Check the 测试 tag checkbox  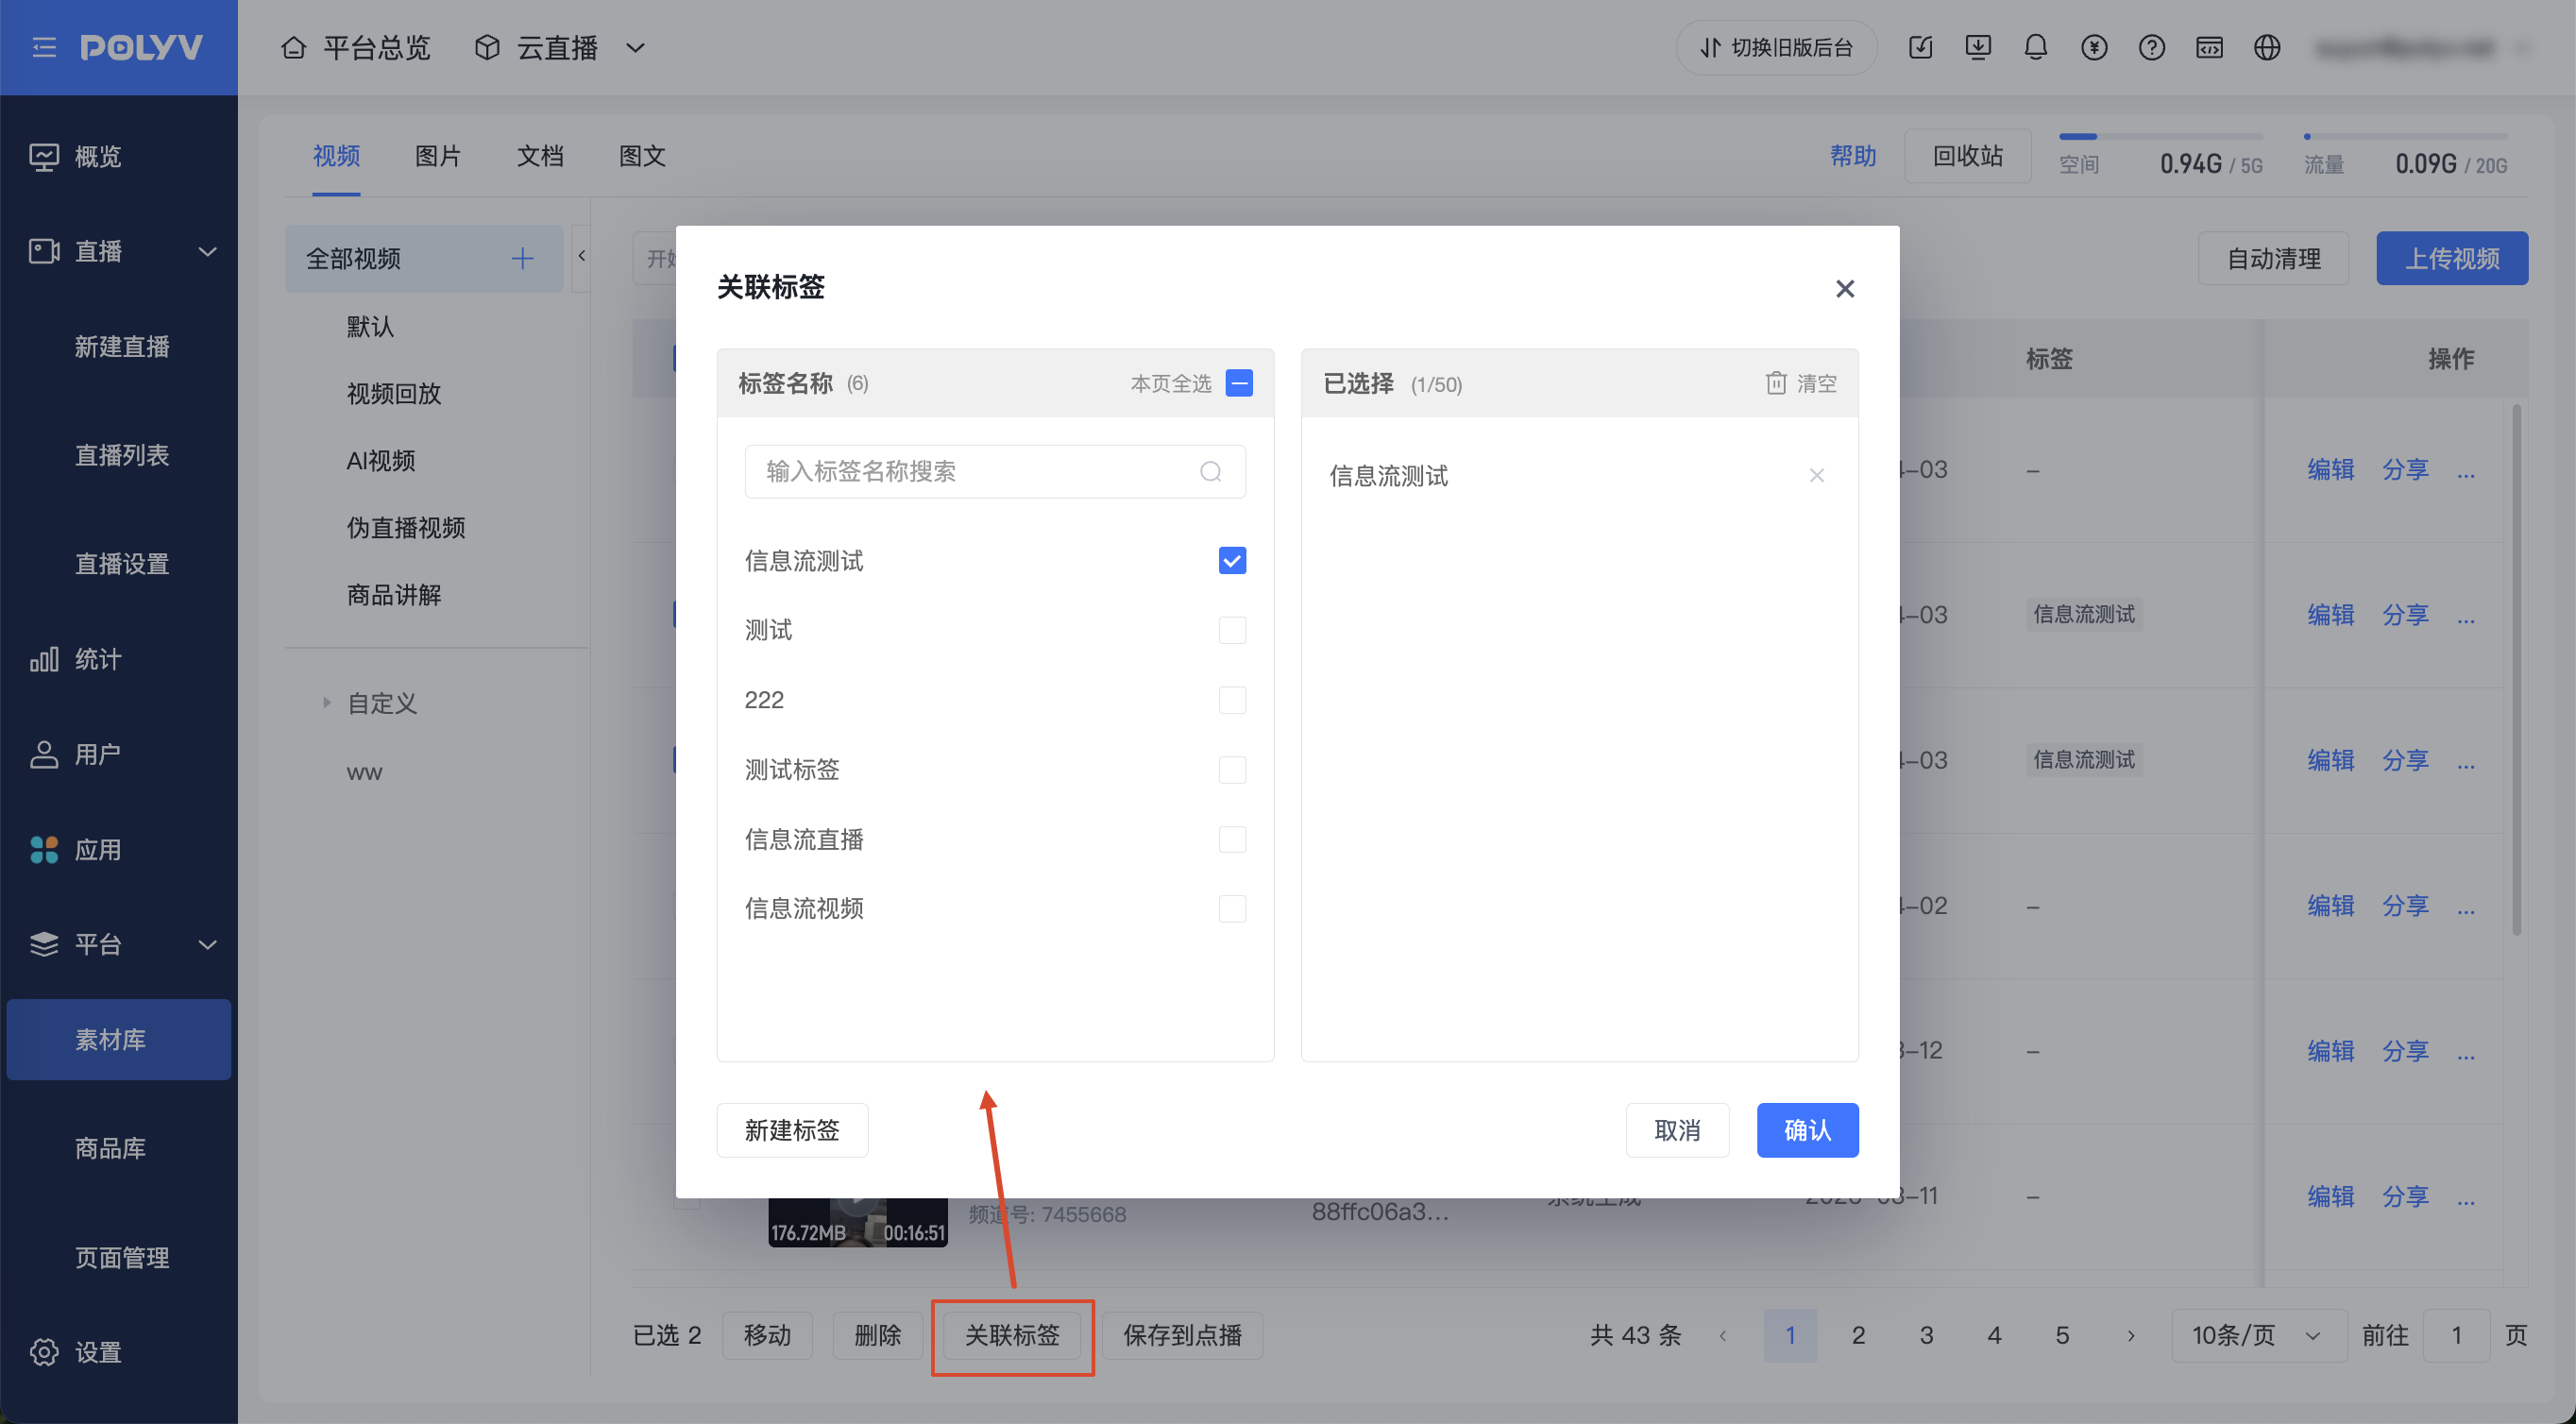pyautogui.click(x=1232, y=630)
